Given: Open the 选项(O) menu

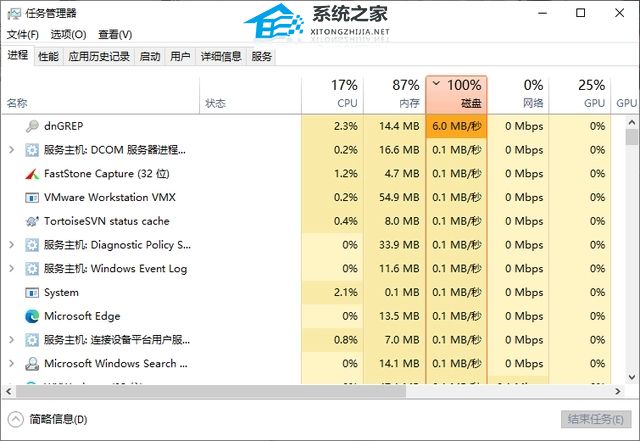Looking at the screenshot, I should click(x=68, y=34).
